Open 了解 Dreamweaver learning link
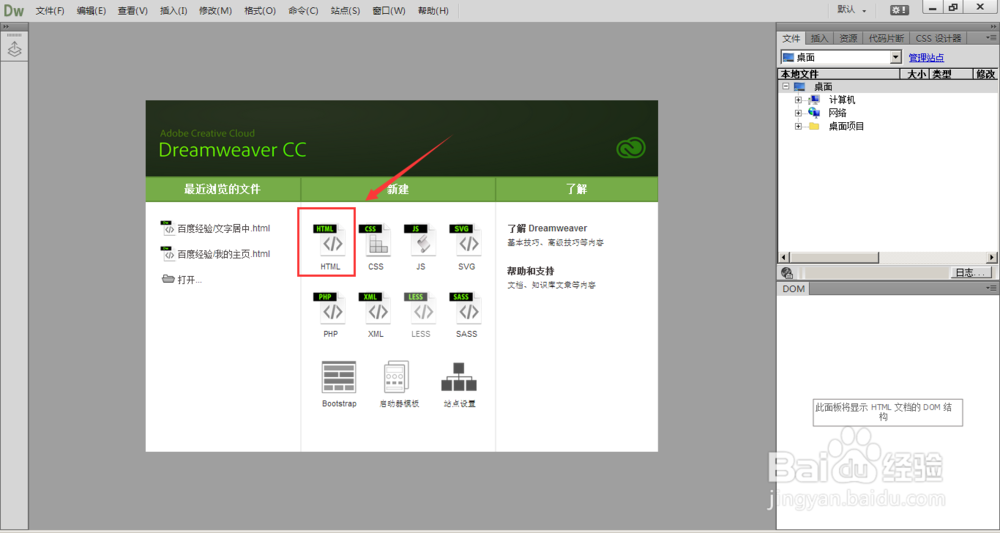The image size is (1000, 533). 547,228
